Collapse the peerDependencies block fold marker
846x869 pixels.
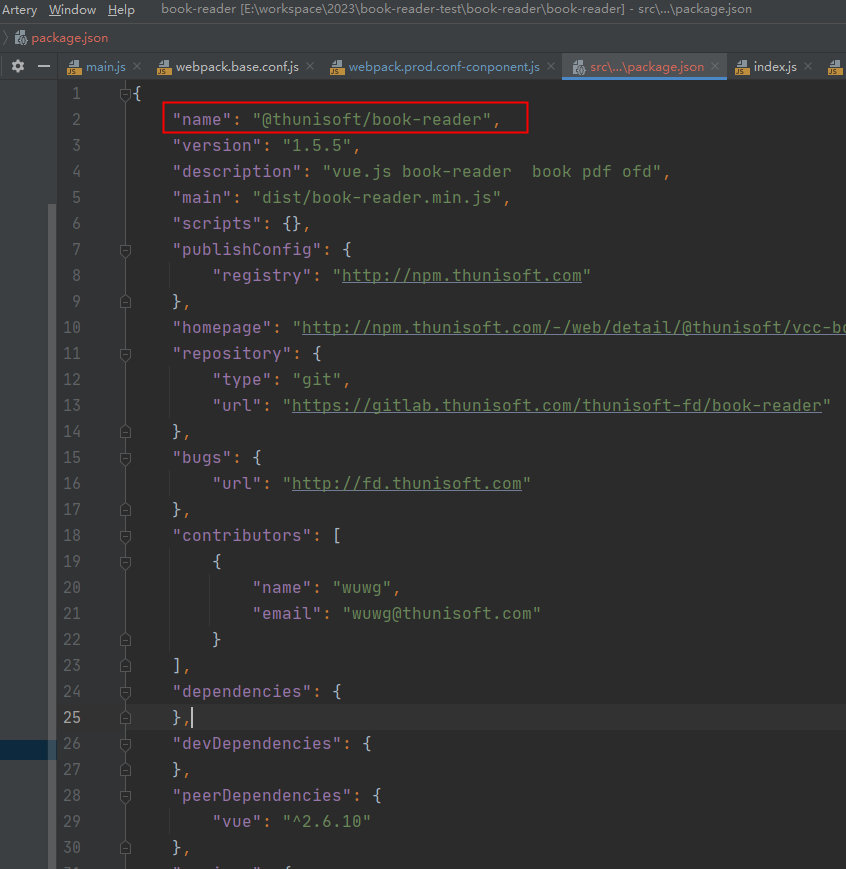125,796
